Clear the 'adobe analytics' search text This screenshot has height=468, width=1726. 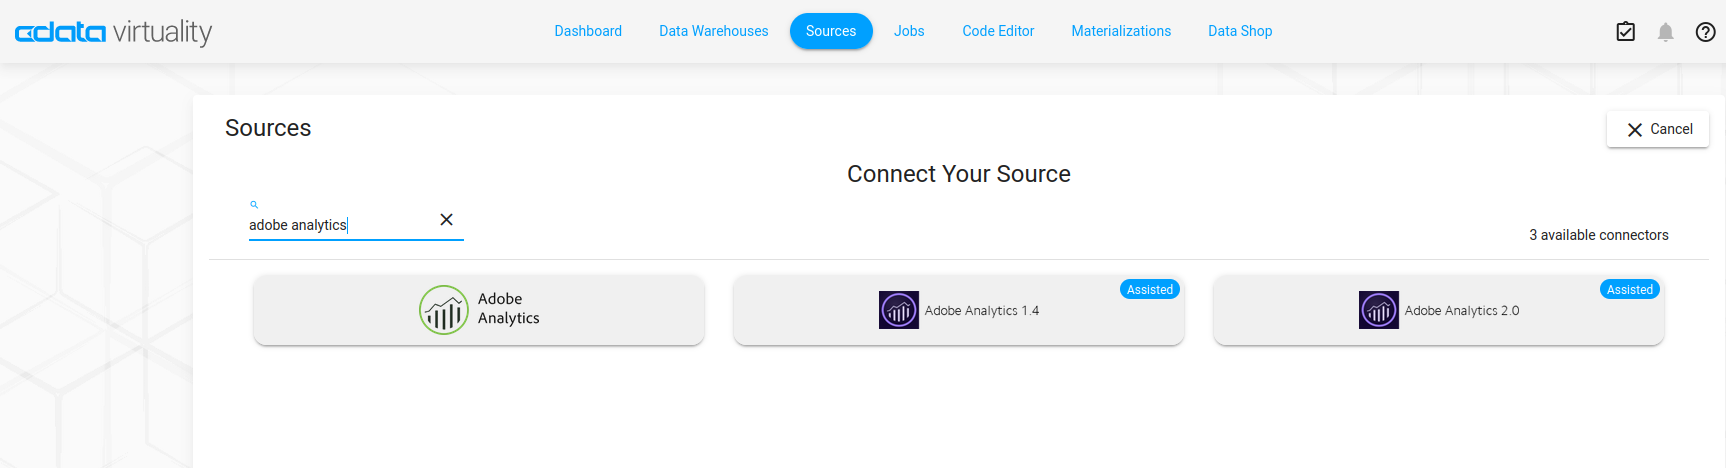click(447, 220)
